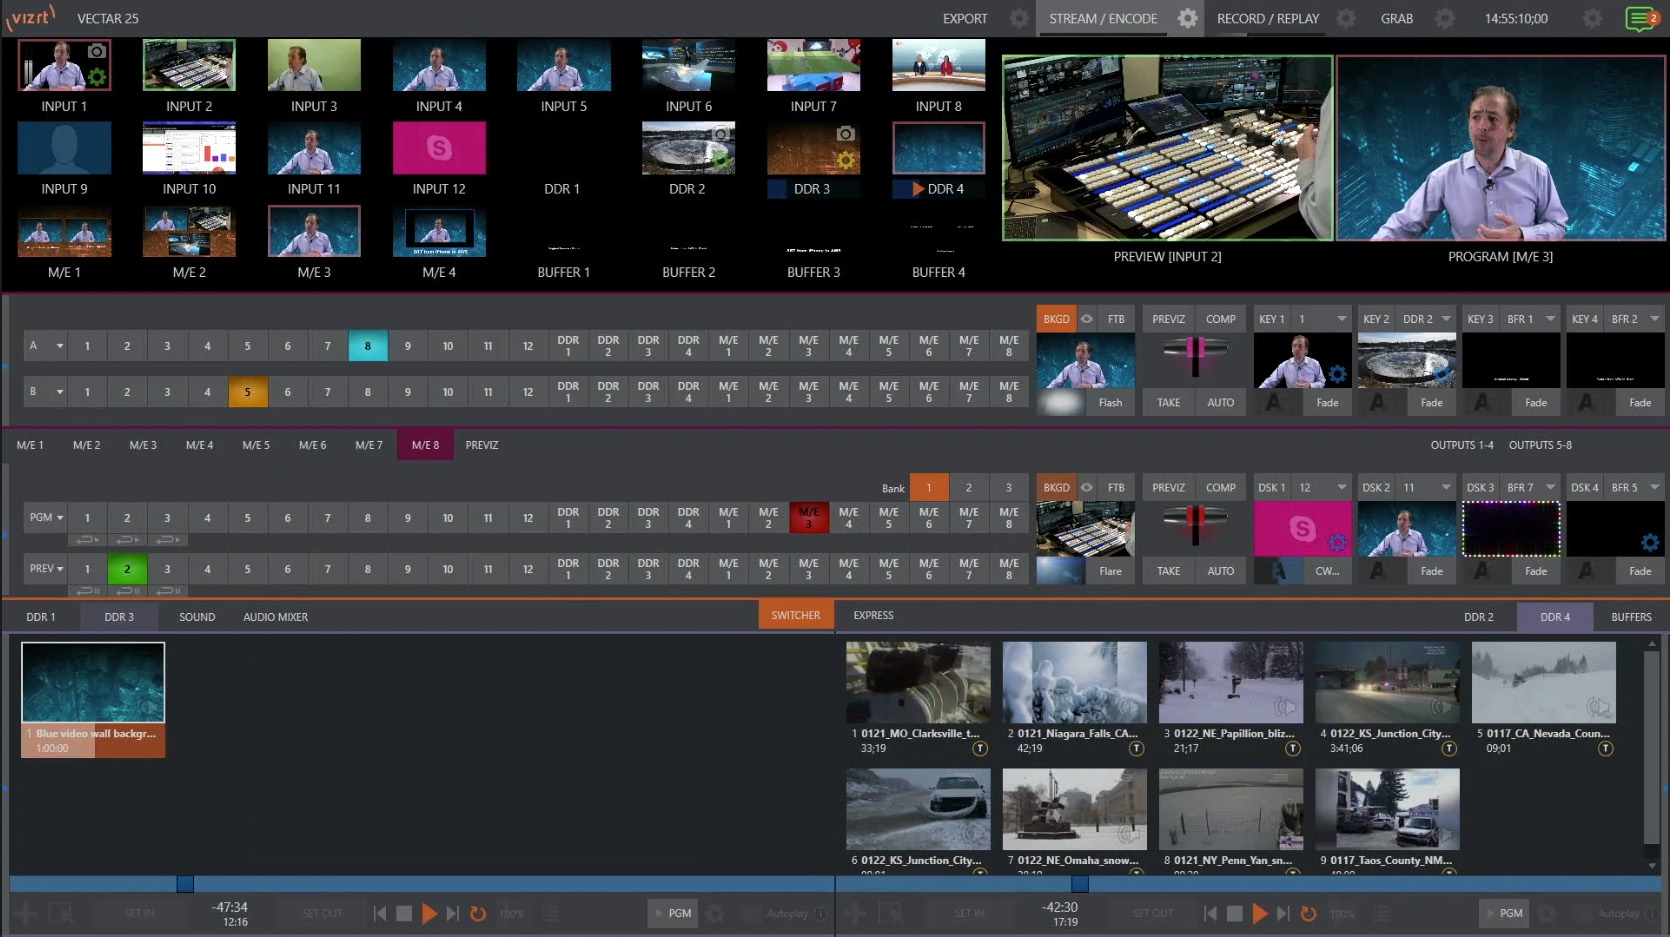Switch to the AUDIO MIXER tab
Image resolution: width=1670 pixels, height=937 pixels.
tap(275, 617)
